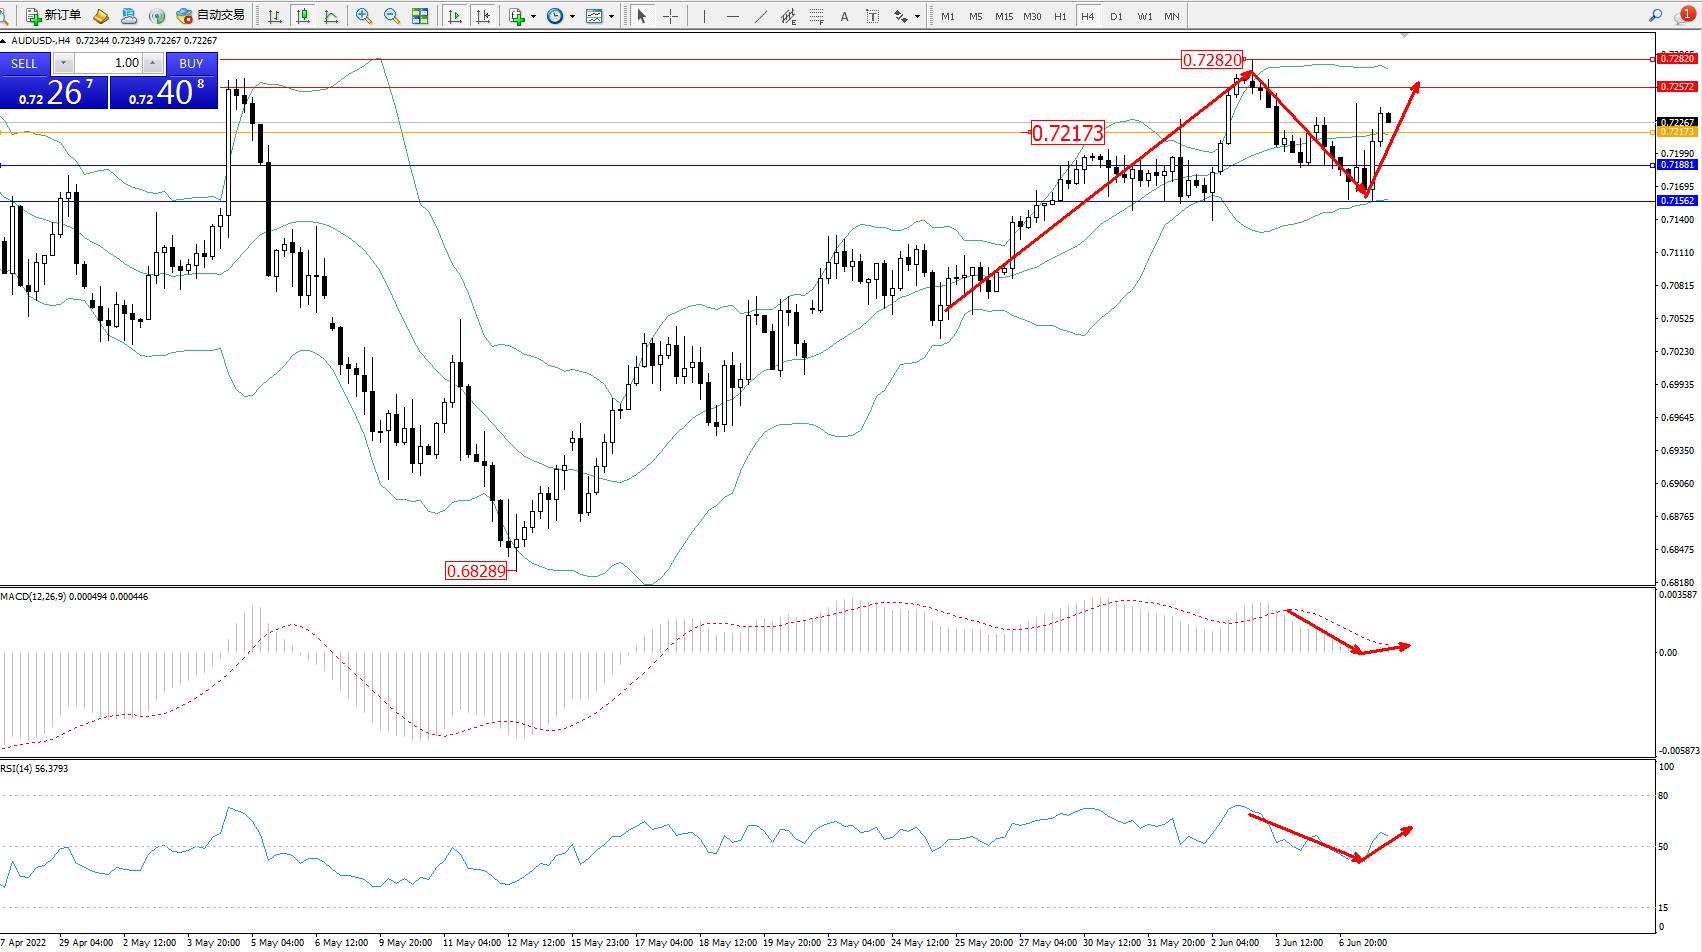Toggle the chart auto scroll button
1702x952 pixels.
(455, 16)
